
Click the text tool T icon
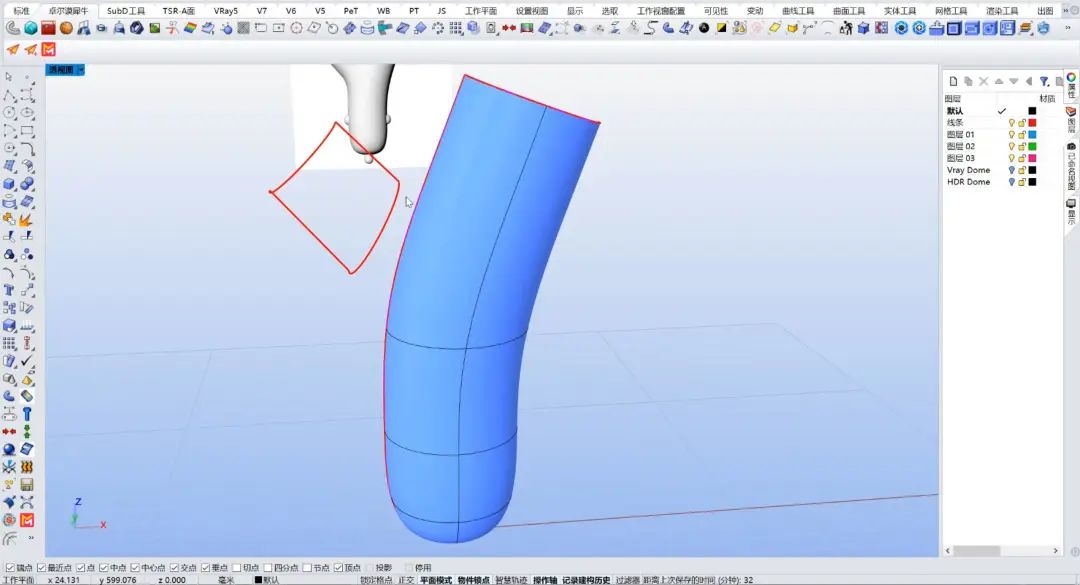9,290
